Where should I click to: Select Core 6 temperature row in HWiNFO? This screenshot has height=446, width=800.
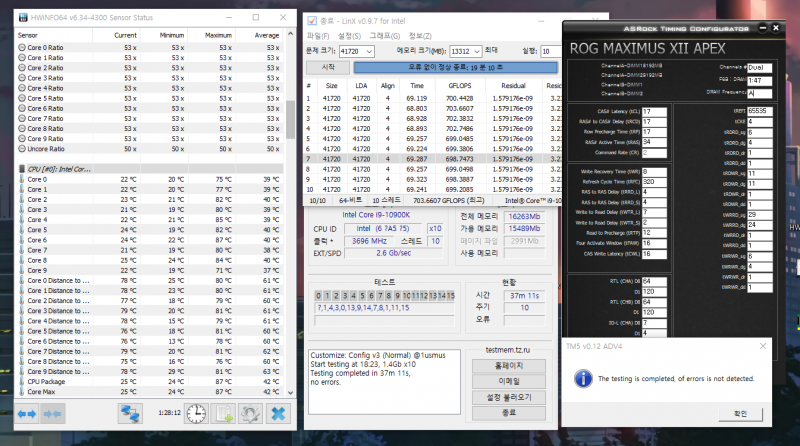pos(150,240)
